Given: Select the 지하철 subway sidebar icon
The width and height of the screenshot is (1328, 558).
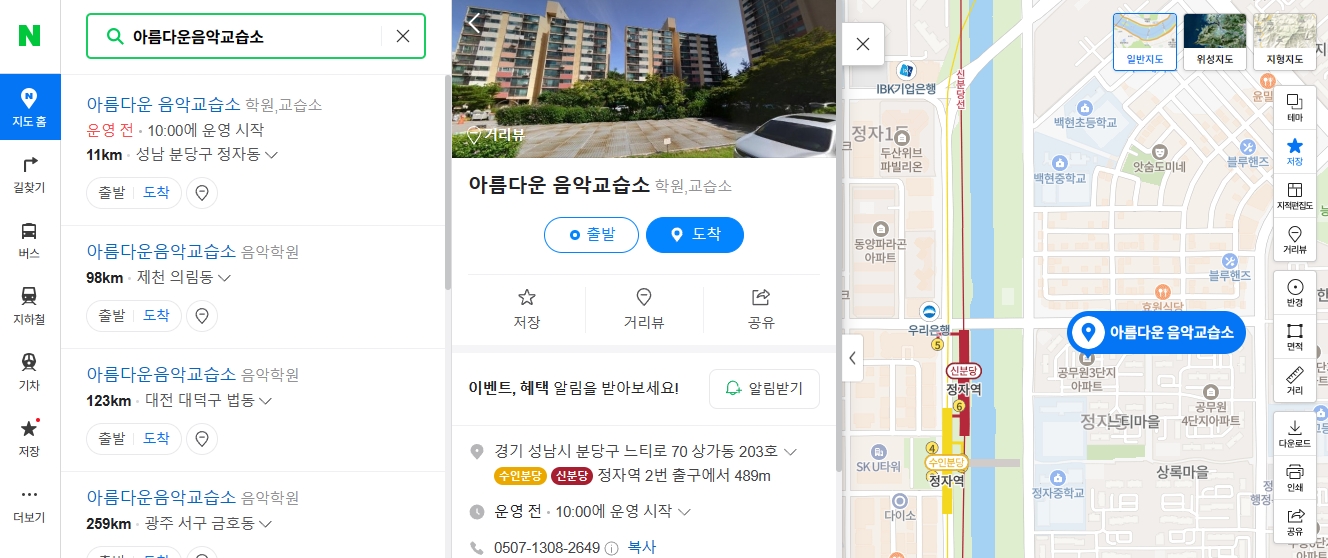Looking at the screenshot, I should click(x=30, y=306).
